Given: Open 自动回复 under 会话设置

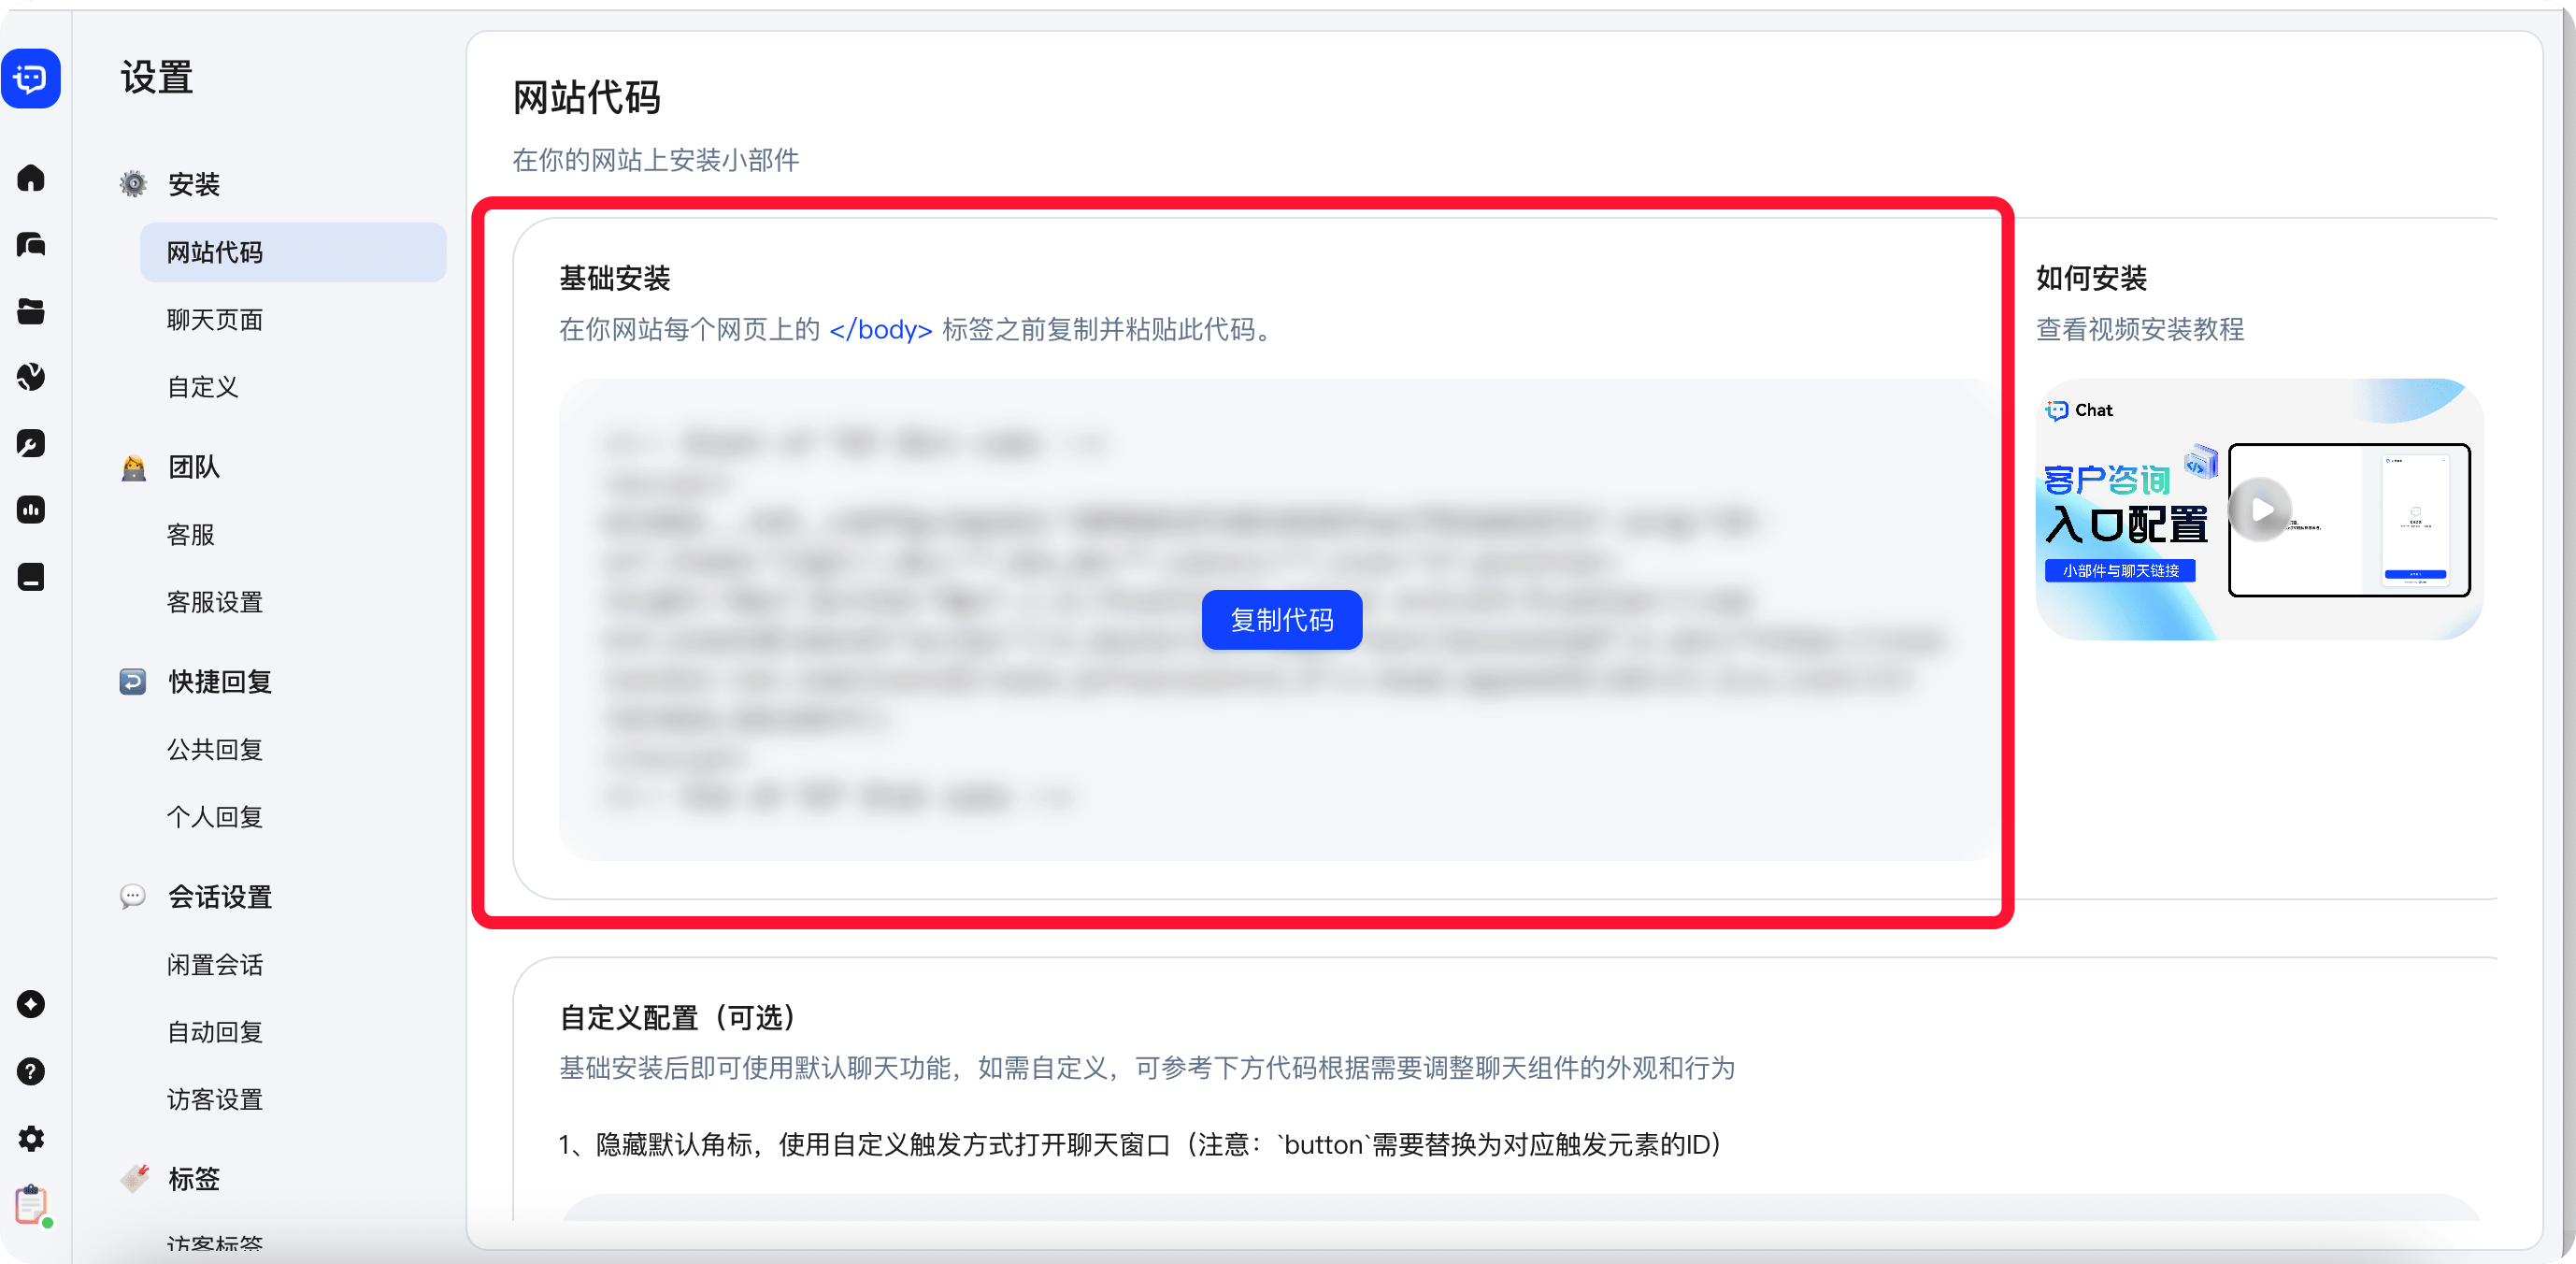Looking at the screenshot, I should coord(215,1032).
